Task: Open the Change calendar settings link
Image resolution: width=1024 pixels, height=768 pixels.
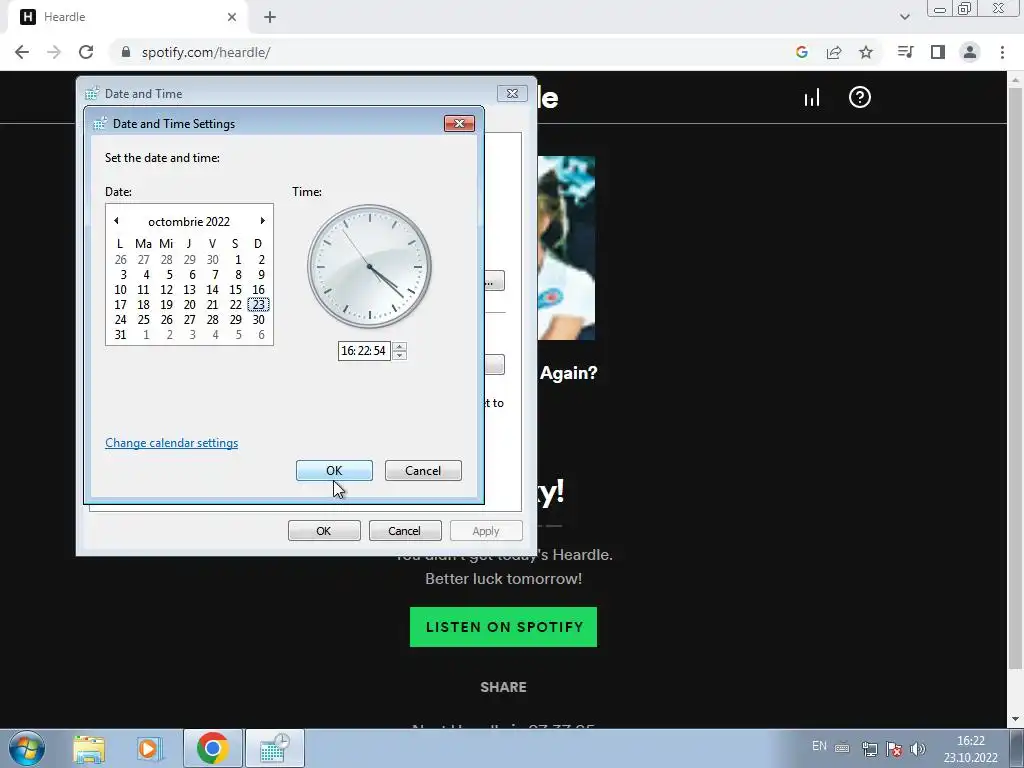Action: pos(172,443)
